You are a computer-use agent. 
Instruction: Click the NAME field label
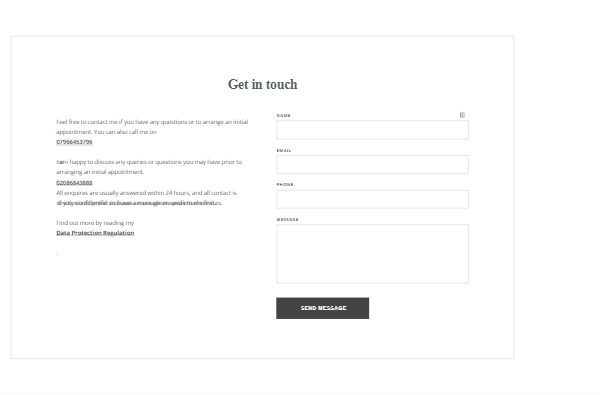click(284, 115)
